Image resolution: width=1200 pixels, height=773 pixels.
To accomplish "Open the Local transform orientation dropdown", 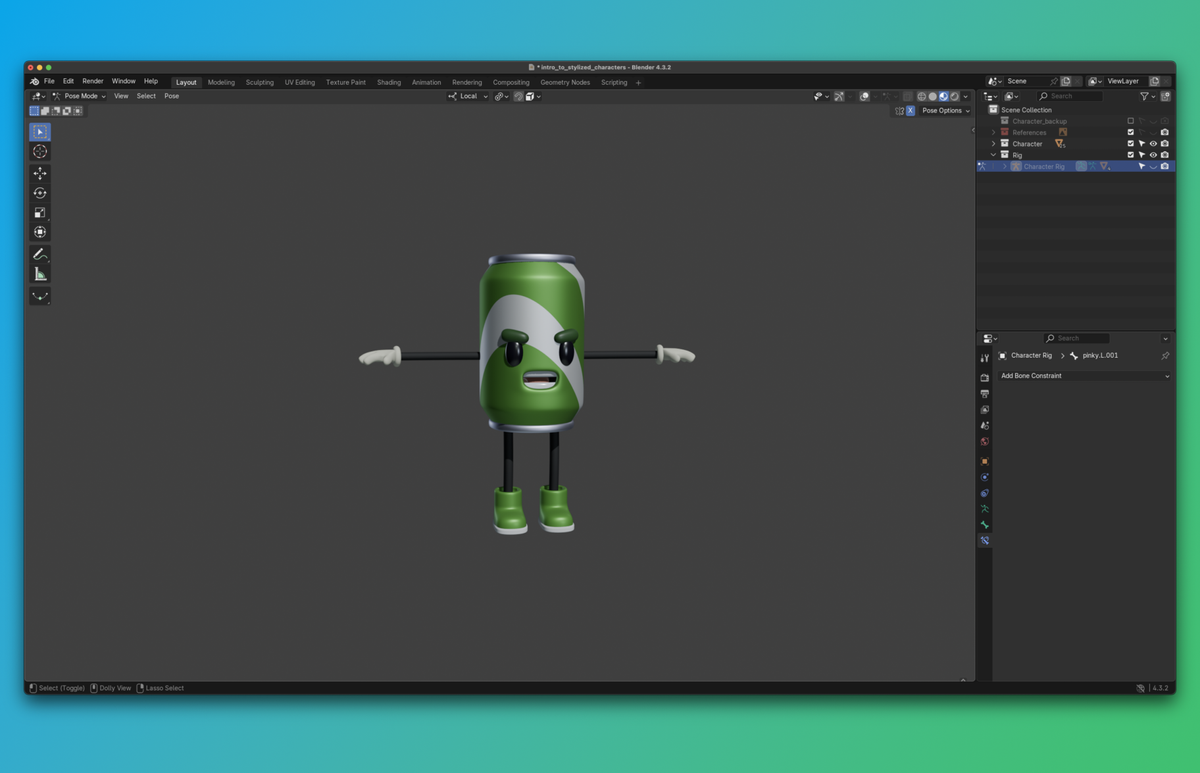I will tap(468, 96).
